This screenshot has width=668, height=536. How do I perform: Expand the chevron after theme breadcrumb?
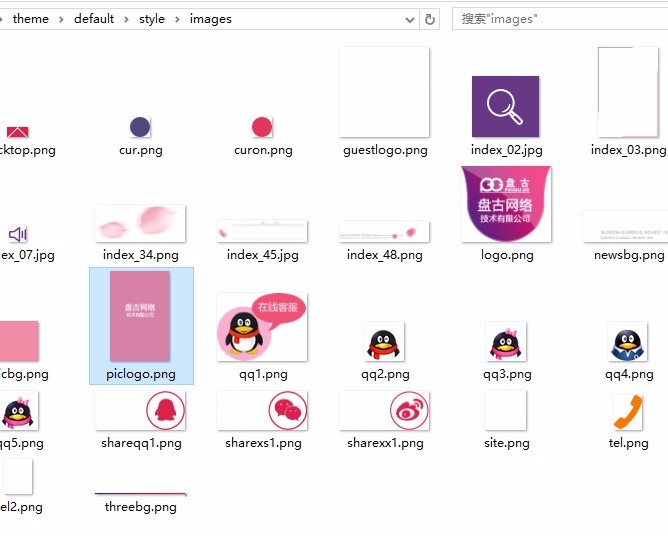click(61, 19)
